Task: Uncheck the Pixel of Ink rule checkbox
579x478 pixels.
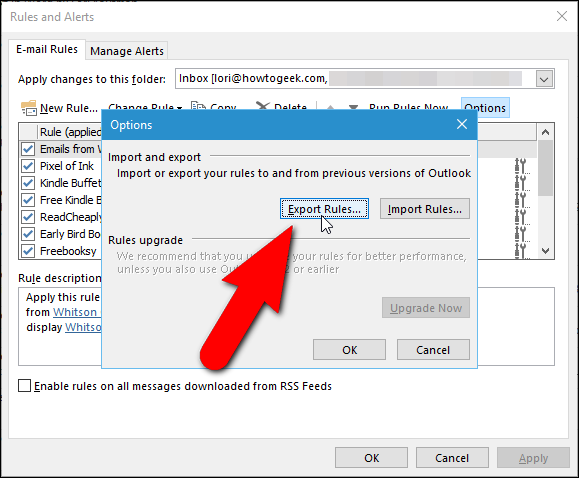Action: [x=28, y=166]
